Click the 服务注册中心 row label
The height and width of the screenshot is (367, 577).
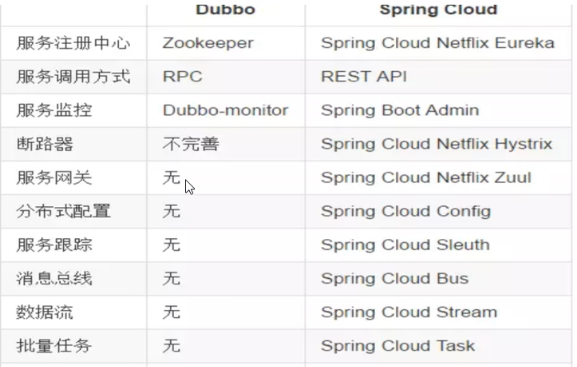point(73,43)
